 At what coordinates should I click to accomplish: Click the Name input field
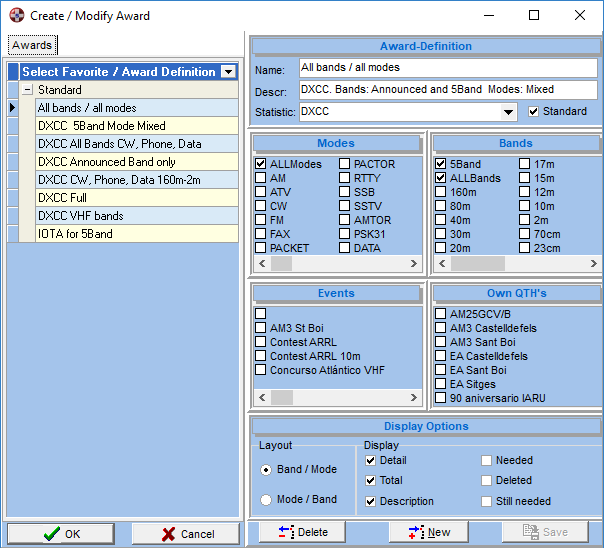point(448,68)
